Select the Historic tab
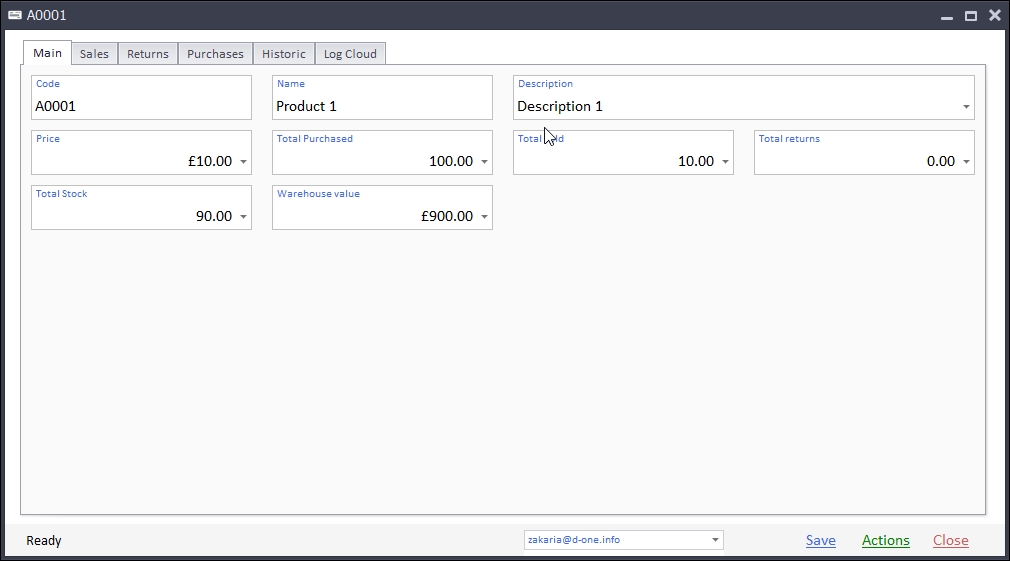This screenshot has width=1010, height=561. pos(284,54)
